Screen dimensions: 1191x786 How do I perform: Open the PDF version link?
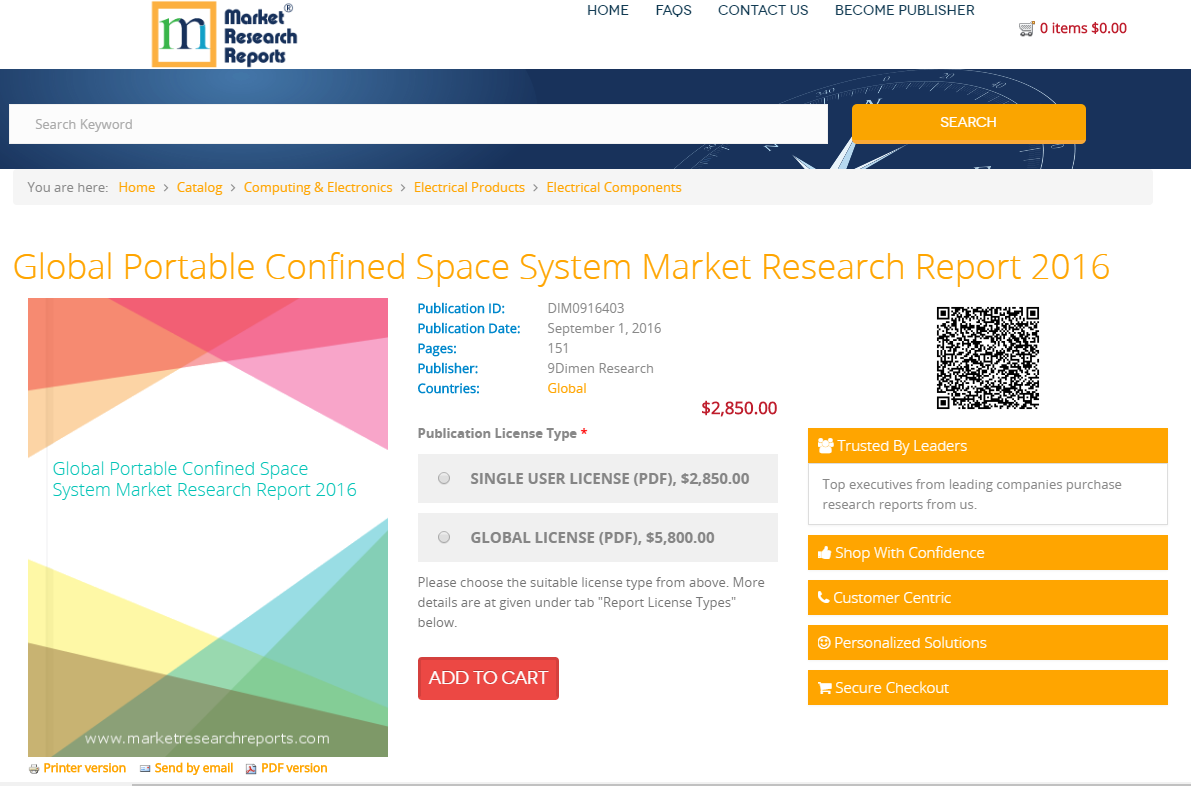pyautogui.click(x=294, y=769)
